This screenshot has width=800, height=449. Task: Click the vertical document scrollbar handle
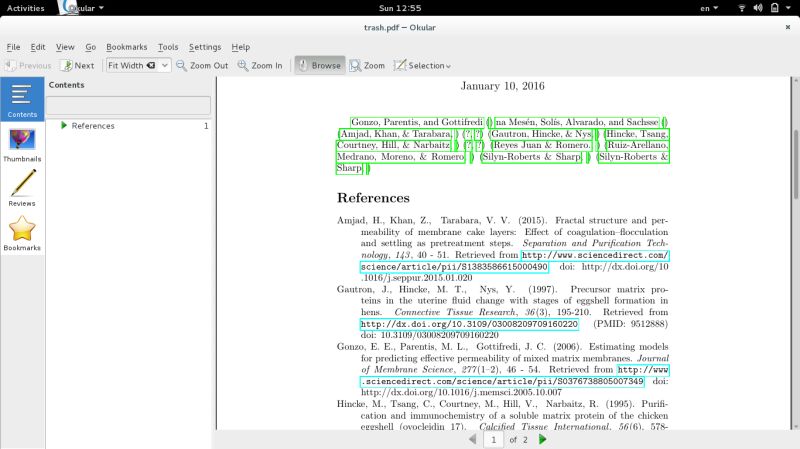[x=796, y=165]
